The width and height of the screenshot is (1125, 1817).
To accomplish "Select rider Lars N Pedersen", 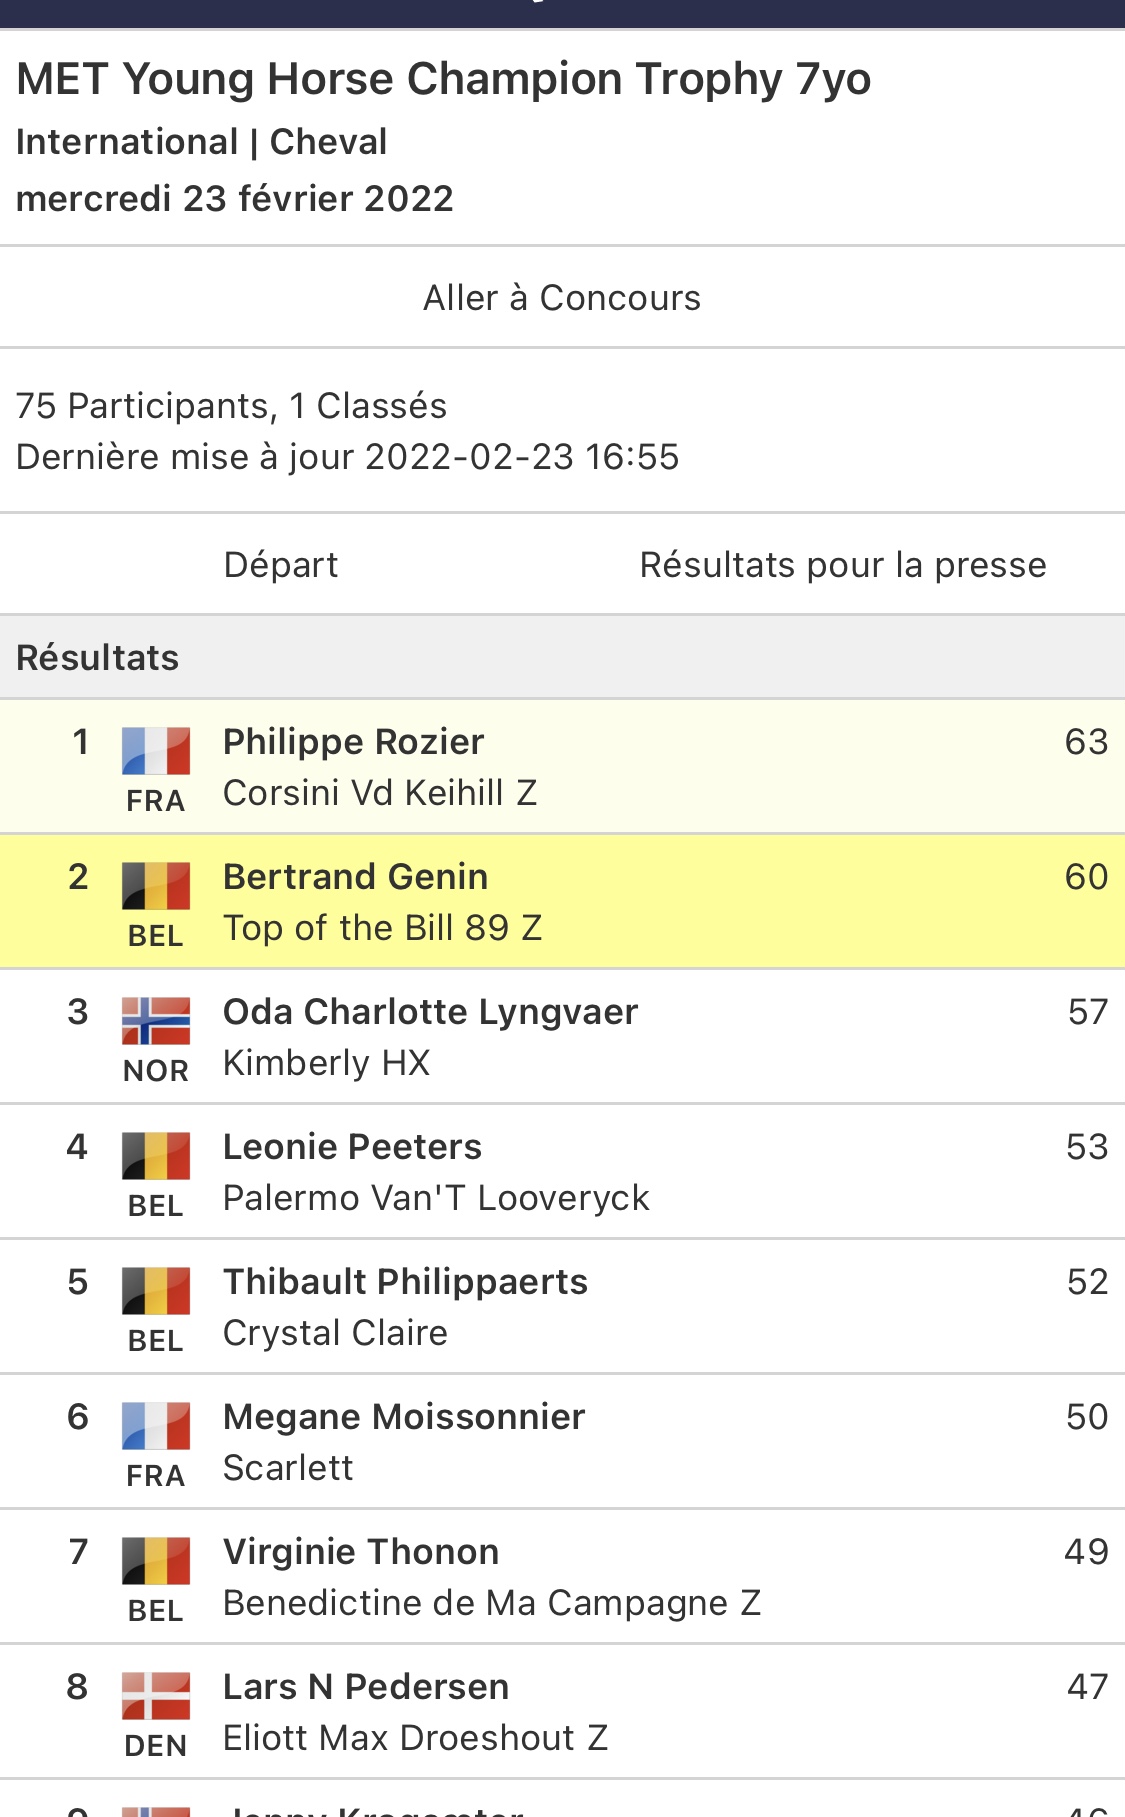I will (366, 1687).
